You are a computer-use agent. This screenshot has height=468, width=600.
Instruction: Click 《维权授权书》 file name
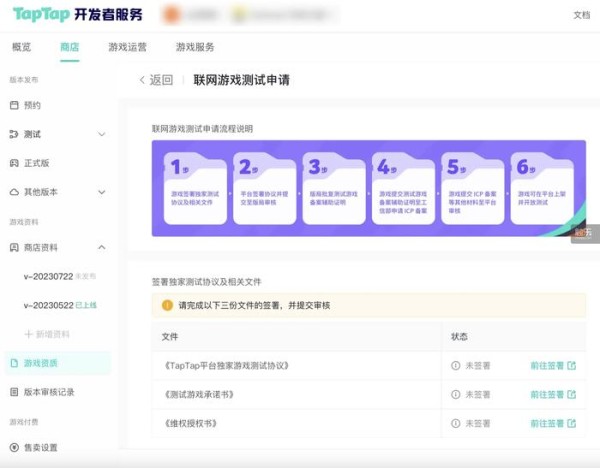191,423
